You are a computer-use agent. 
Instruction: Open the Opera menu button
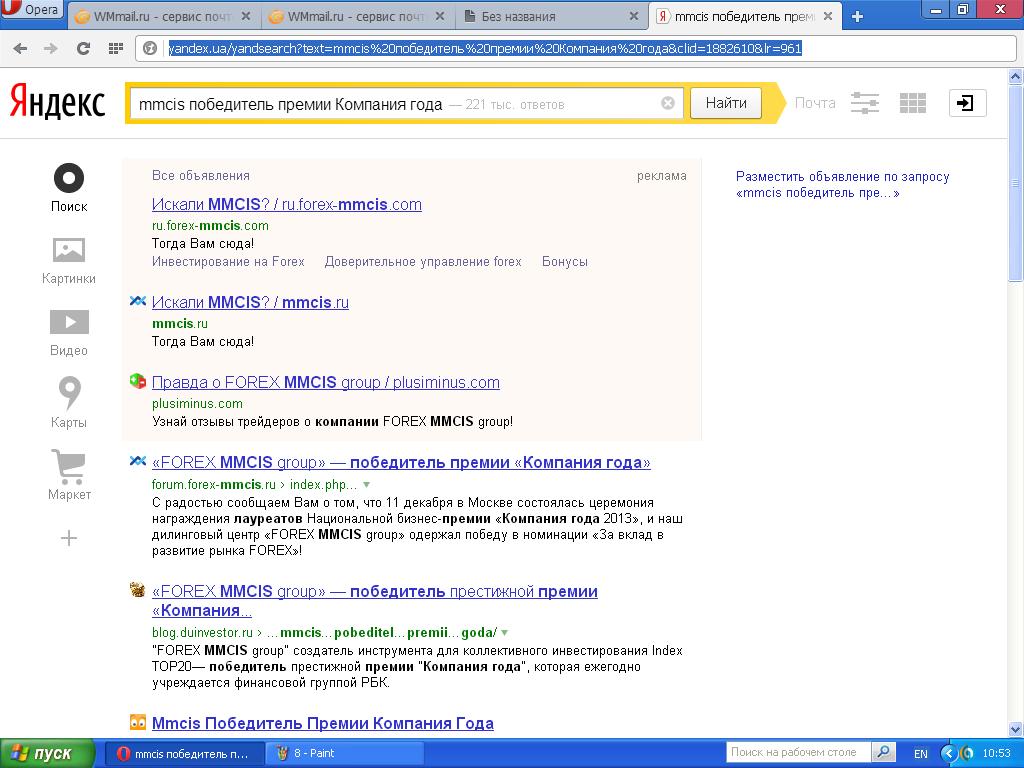31,10
